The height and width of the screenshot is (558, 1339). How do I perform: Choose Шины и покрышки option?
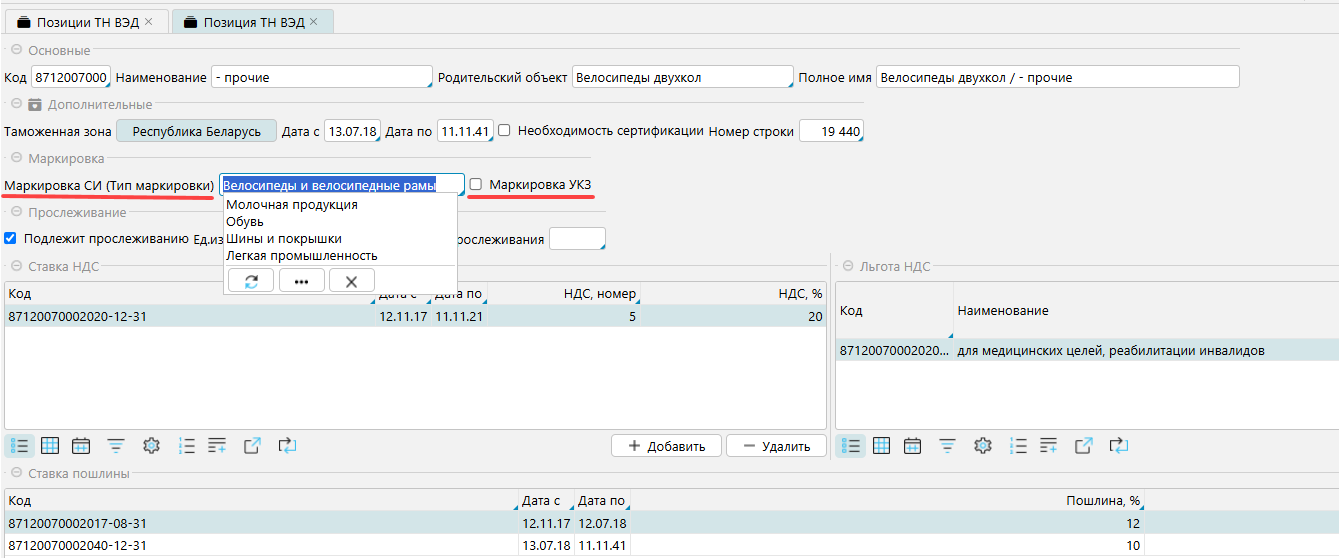284,239
